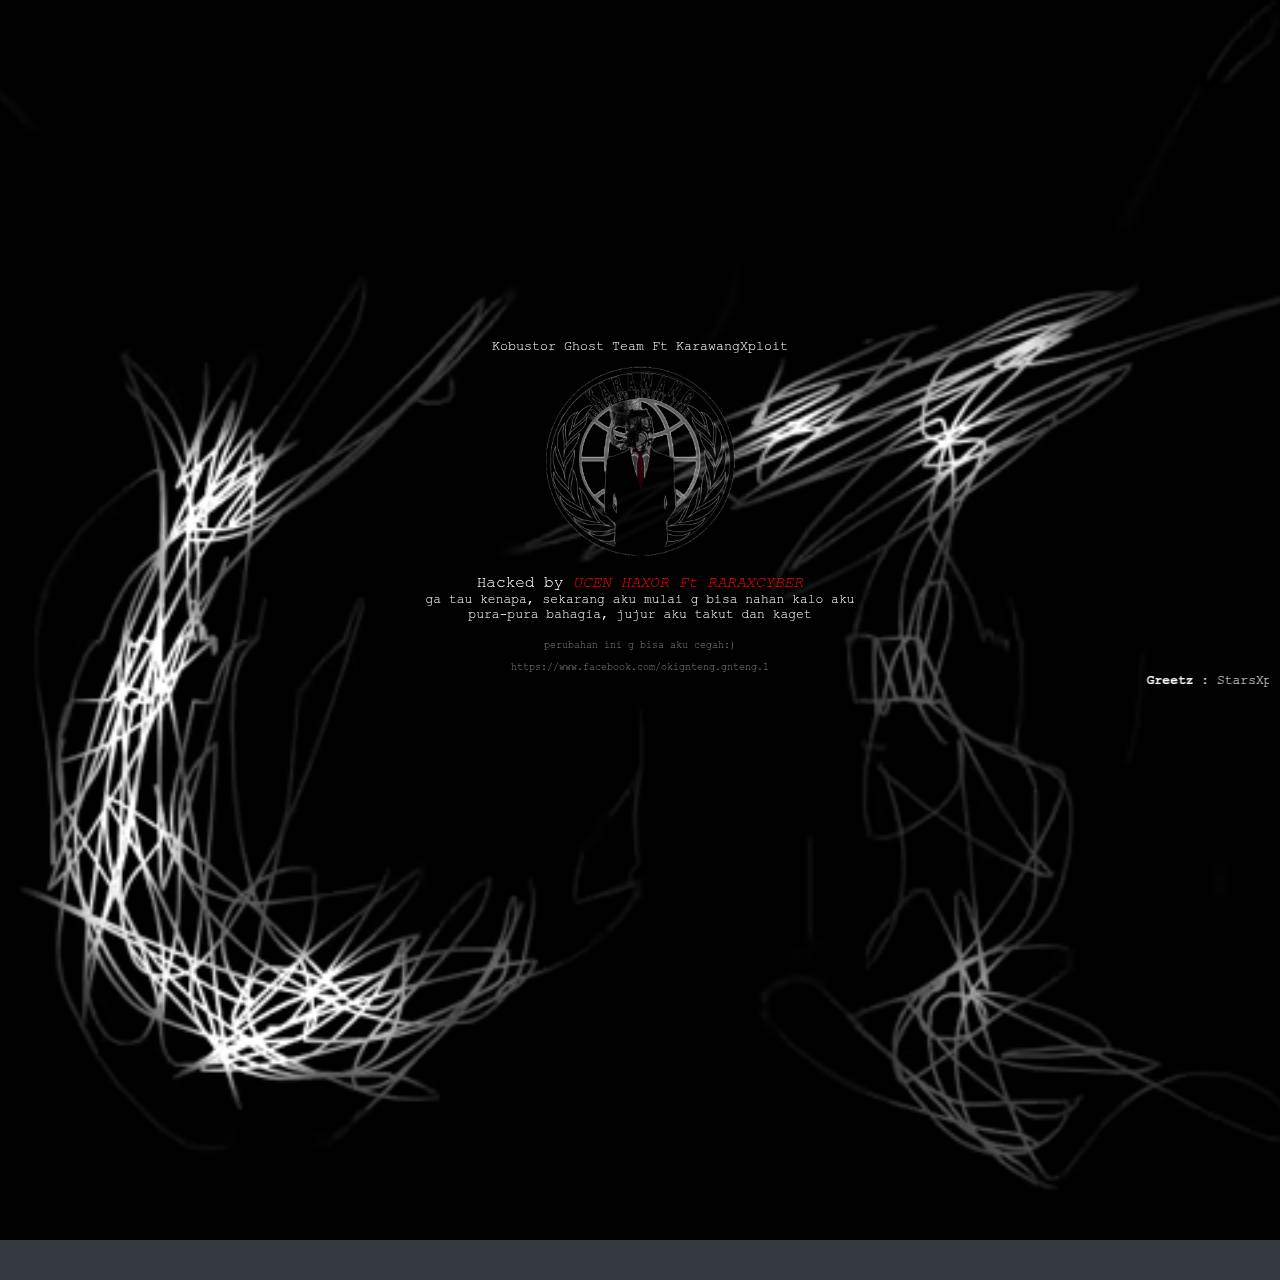The height and width of the screenshot is (1280, 1280).
Task: Click the heading "Kobustor Ghost Team Ft KarawangXploit"
Action: point(640,346)
